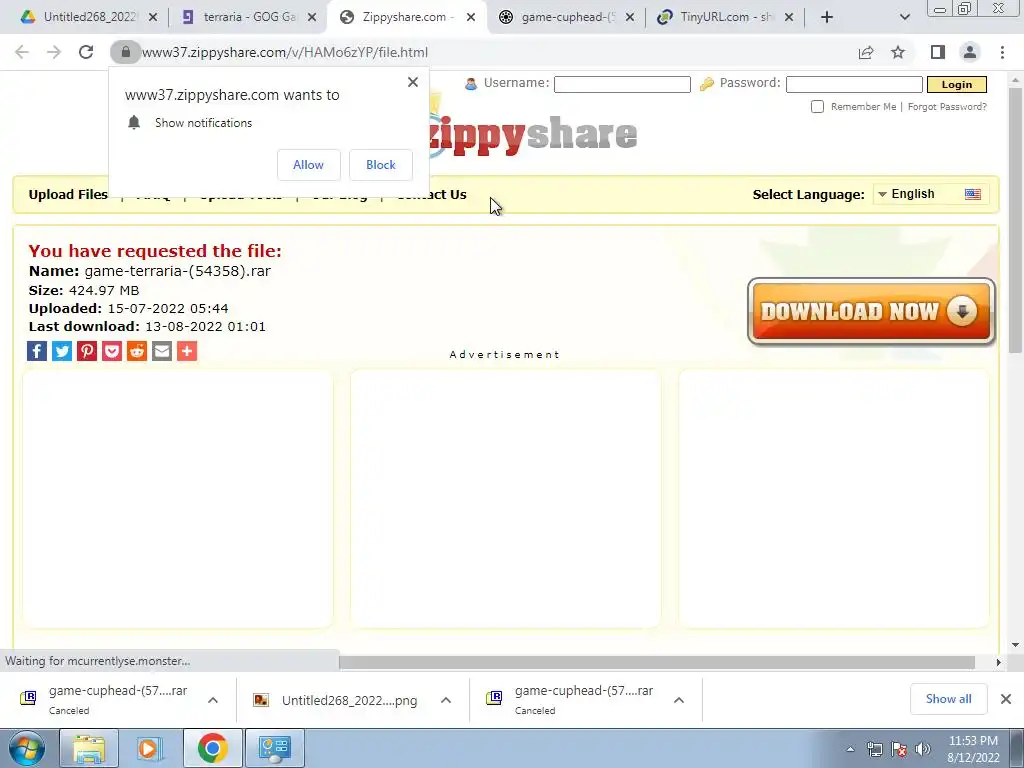1024x768 pixels.
Task: Save file link to Pocket
Action: [112, 351]
